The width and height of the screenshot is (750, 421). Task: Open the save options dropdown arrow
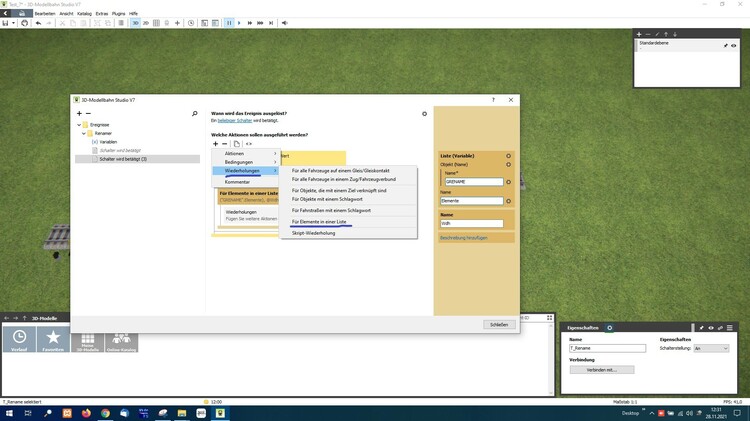point(13,23)
